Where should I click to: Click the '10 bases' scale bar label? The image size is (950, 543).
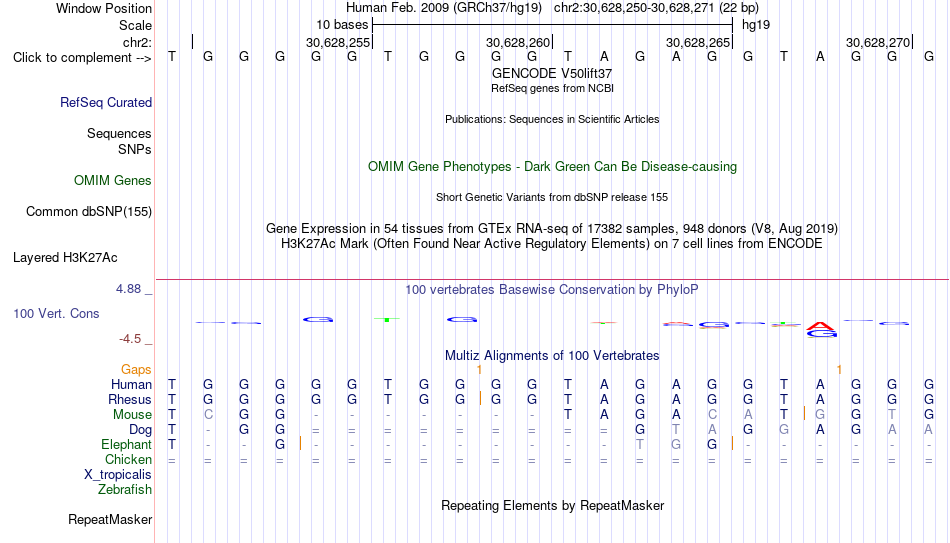342,25
